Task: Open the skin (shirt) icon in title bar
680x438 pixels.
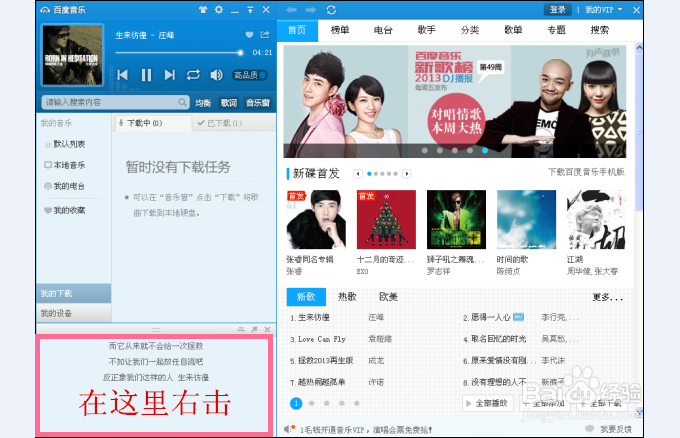Action: [x=203, y=10]
